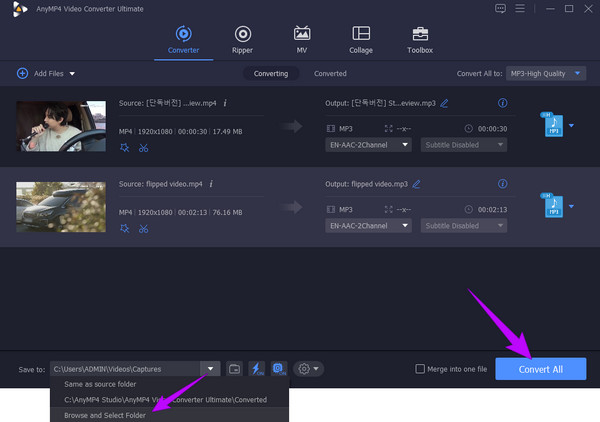
Task: Open the first video thumbnail preview
Action: pyautogui.click(x=61, y=126)
